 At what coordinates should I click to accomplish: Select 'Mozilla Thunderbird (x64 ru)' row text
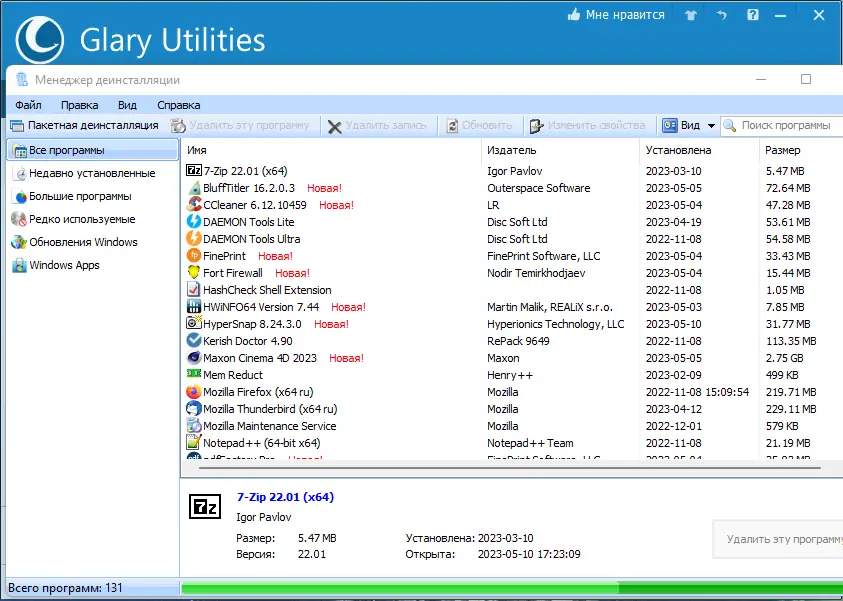tap(270, 409)
